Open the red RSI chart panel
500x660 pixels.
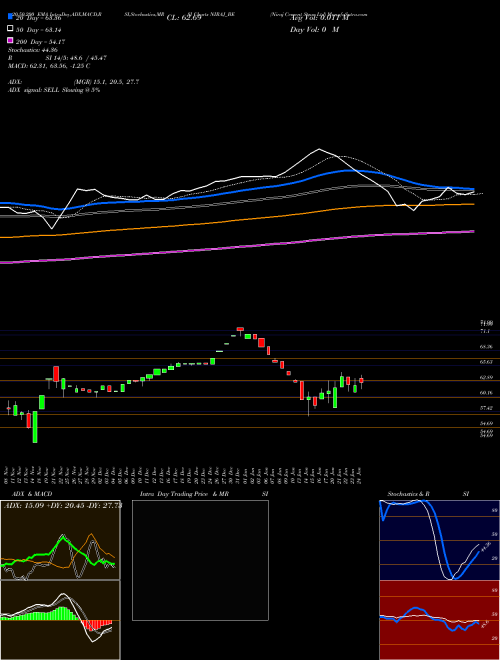[440, 620]
